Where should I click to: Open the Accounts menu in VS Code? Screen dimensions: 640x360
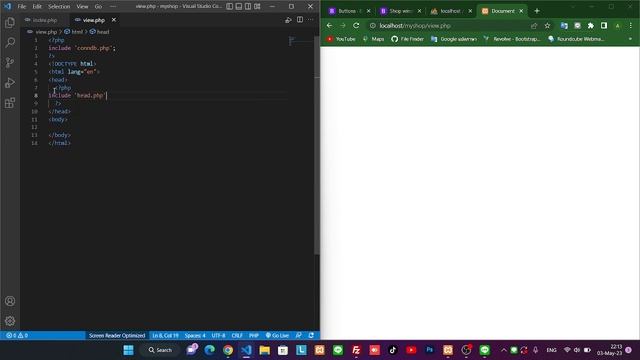(x=10, y=301)
